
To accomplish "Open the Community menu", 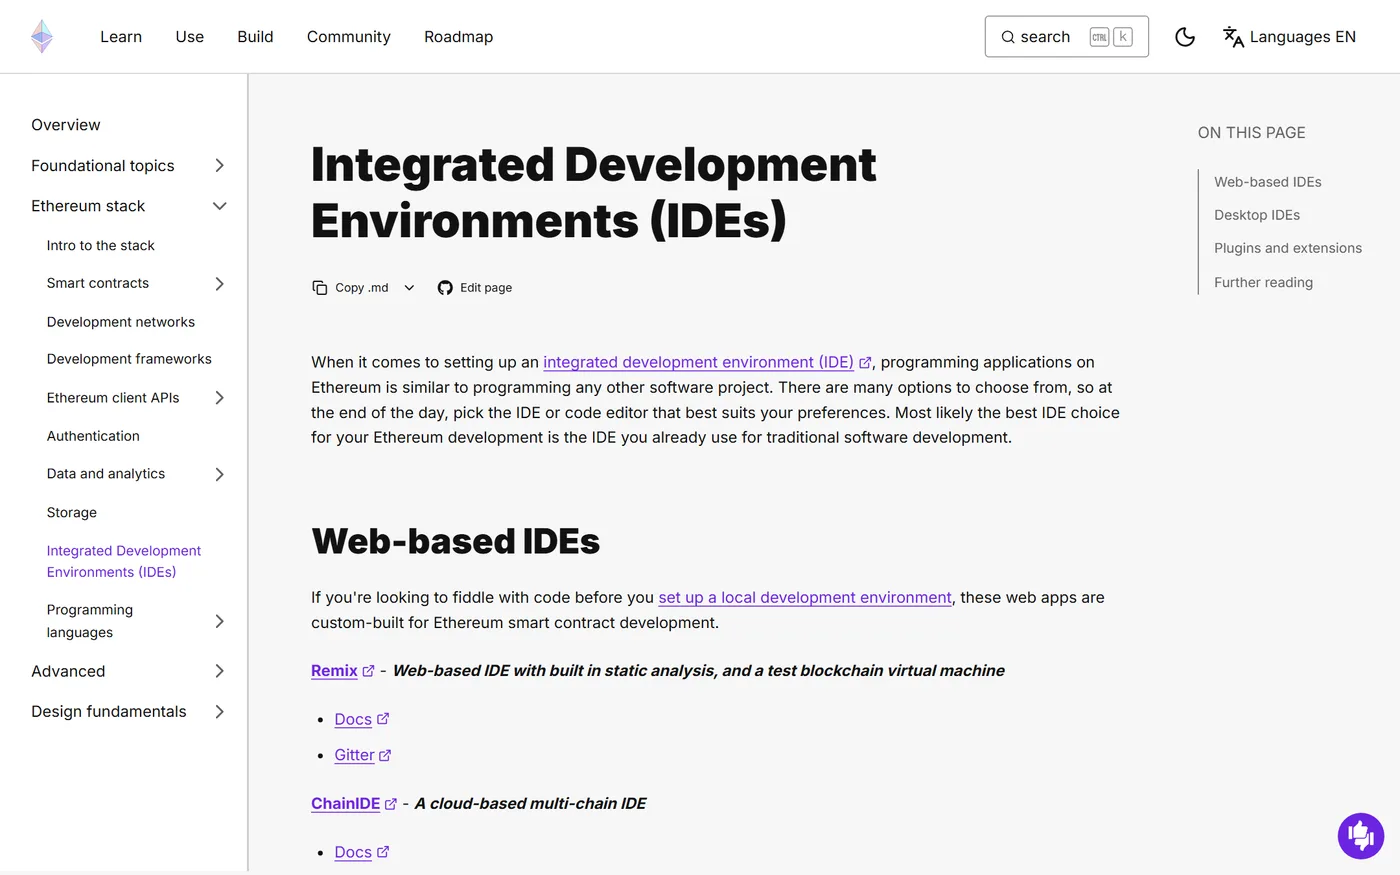I will pyautogui.click(x=349, y=37).
